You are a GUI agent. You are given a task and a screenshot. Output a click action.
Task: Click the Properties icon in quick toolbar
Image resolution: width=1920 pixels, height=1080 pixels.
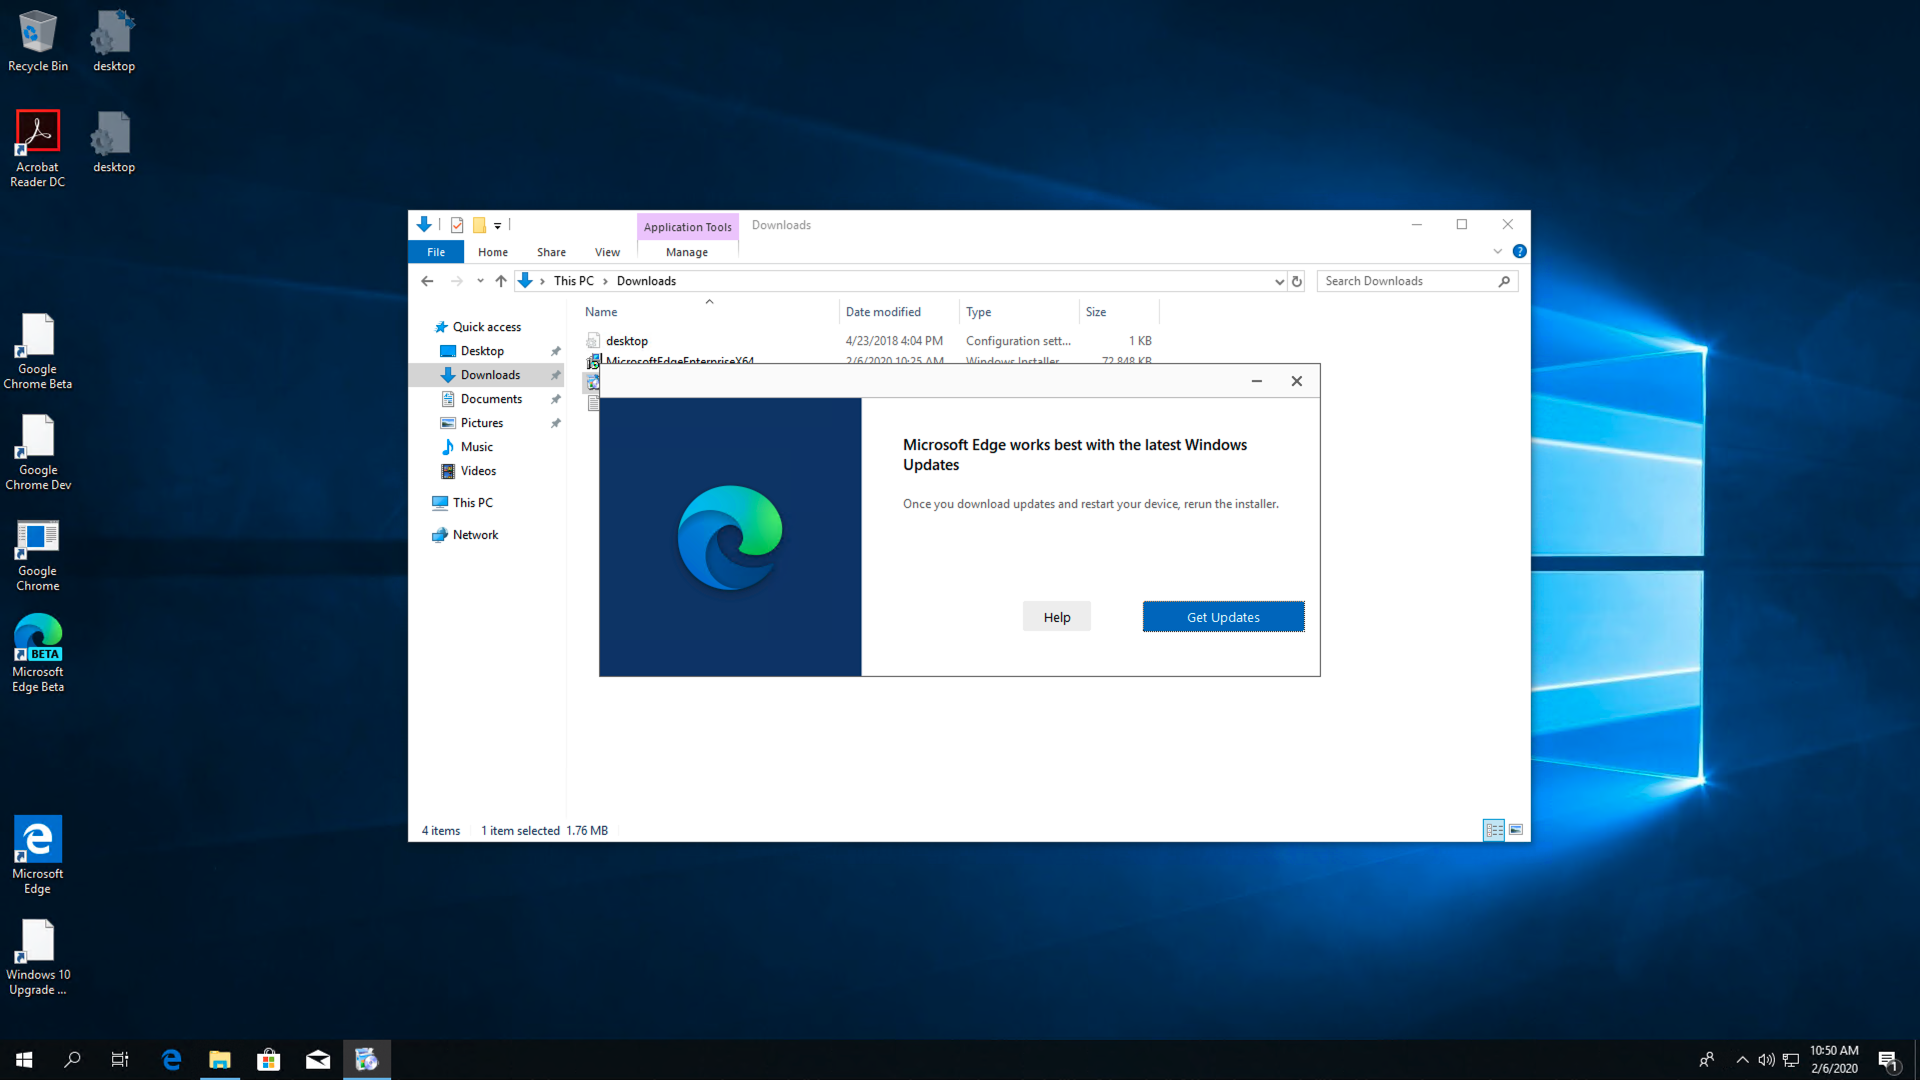(x=457, y=225)
